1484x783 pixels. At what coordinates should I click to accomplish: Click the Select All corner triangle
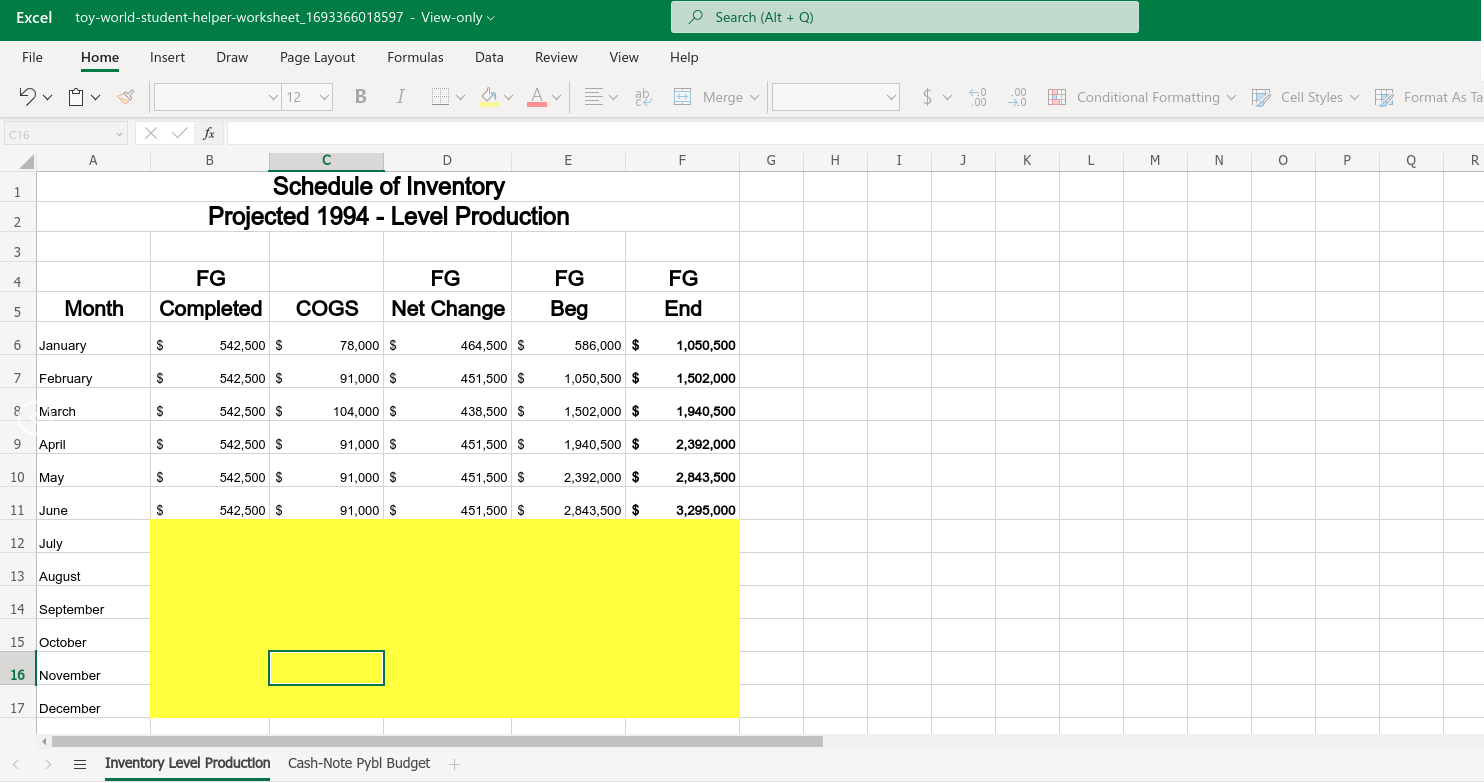pyautogui.click(x=27, y=162)
